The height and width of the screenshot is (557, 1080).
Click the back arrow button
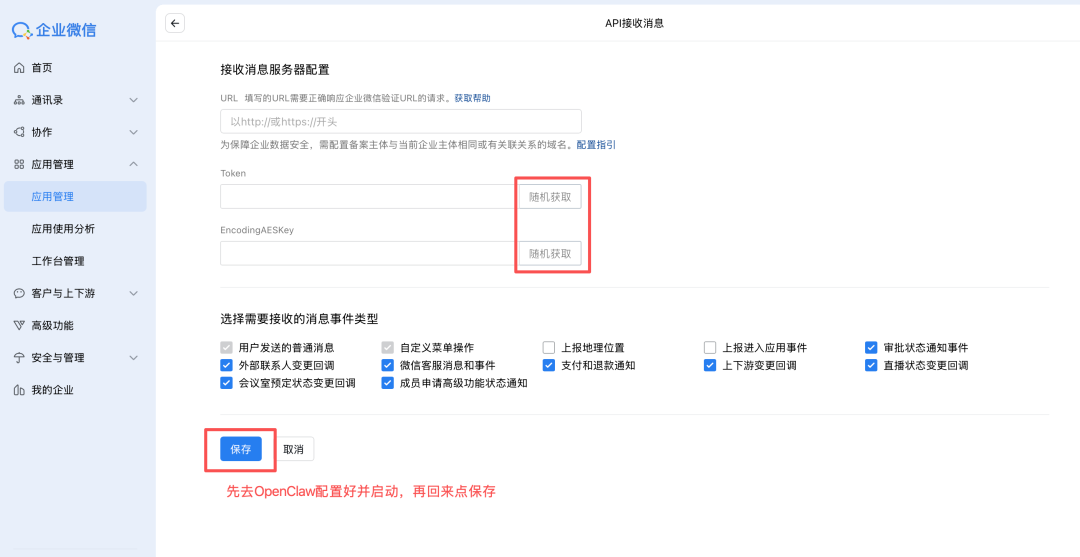tap(175, 23)
